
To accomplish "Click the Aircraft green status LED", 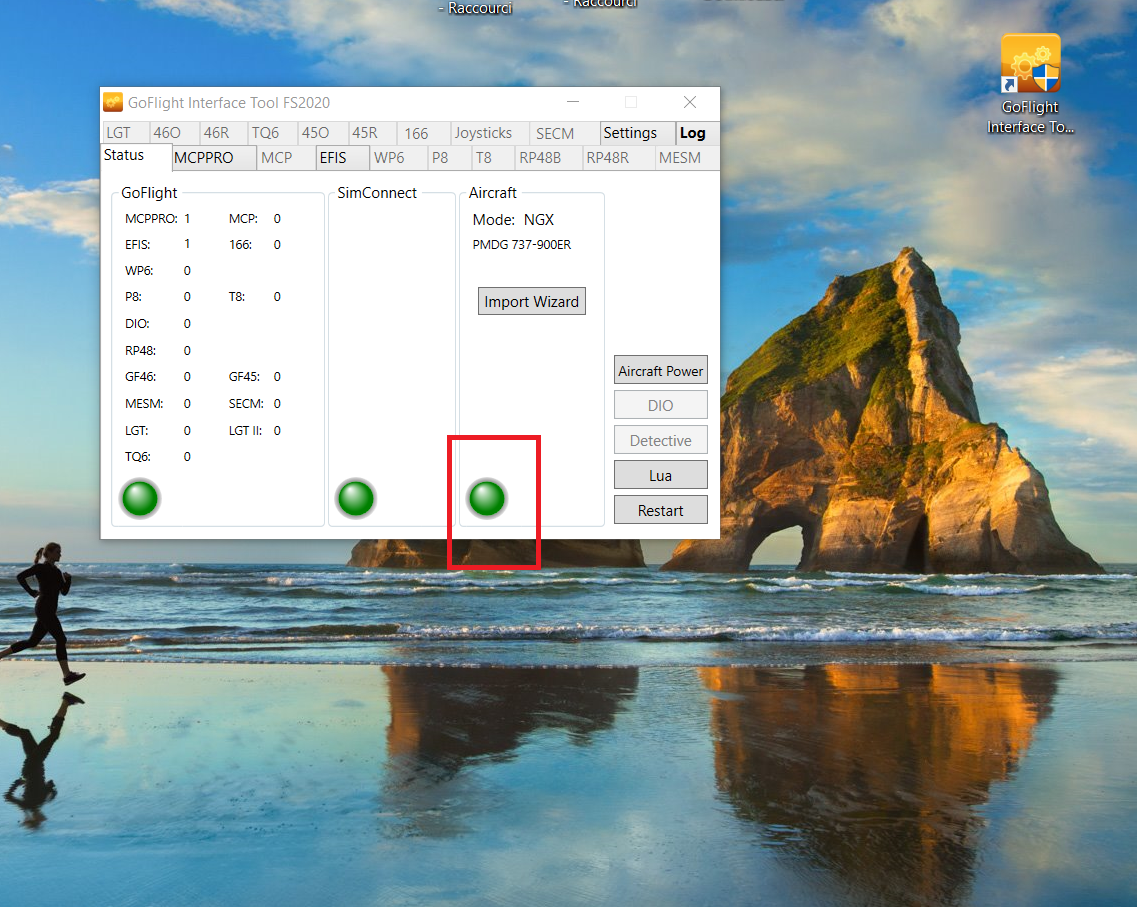I will tap(487, 498).
